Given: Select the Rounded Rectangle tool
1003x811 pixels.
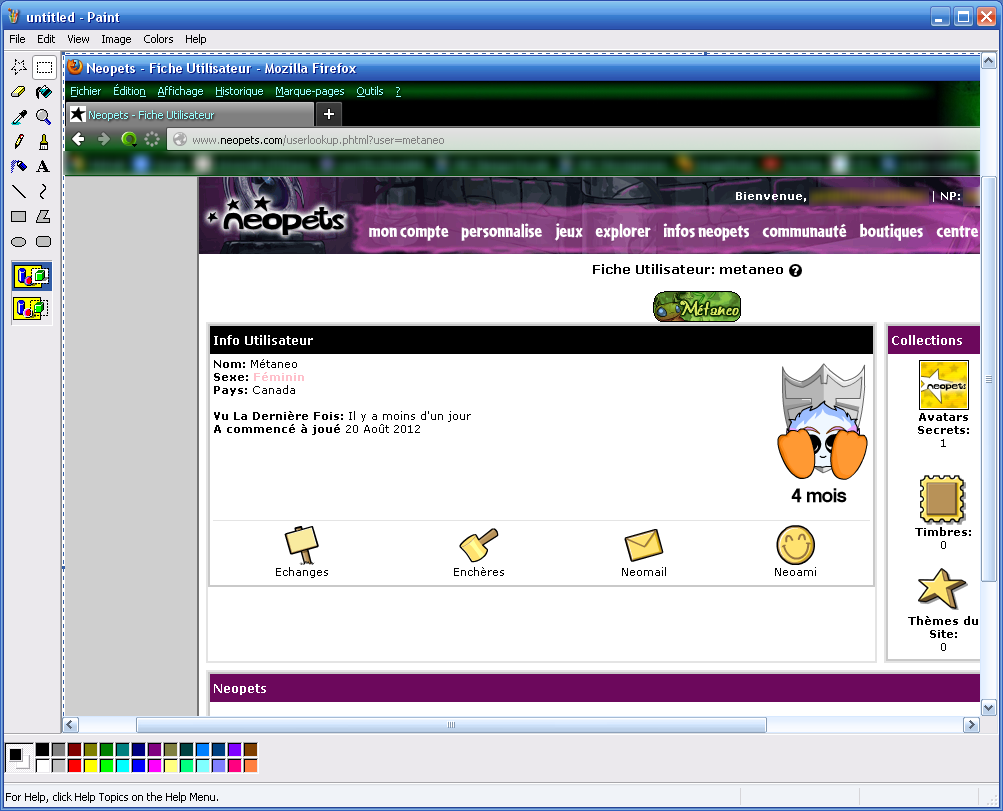Looking at the screenshot, I should (43, 241).
